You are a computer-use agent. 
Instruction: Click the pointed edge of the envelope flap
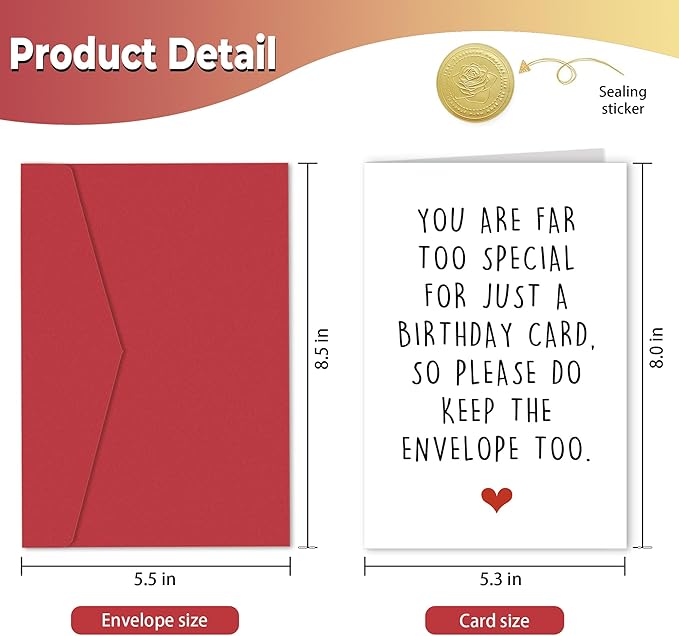[122, 350]
